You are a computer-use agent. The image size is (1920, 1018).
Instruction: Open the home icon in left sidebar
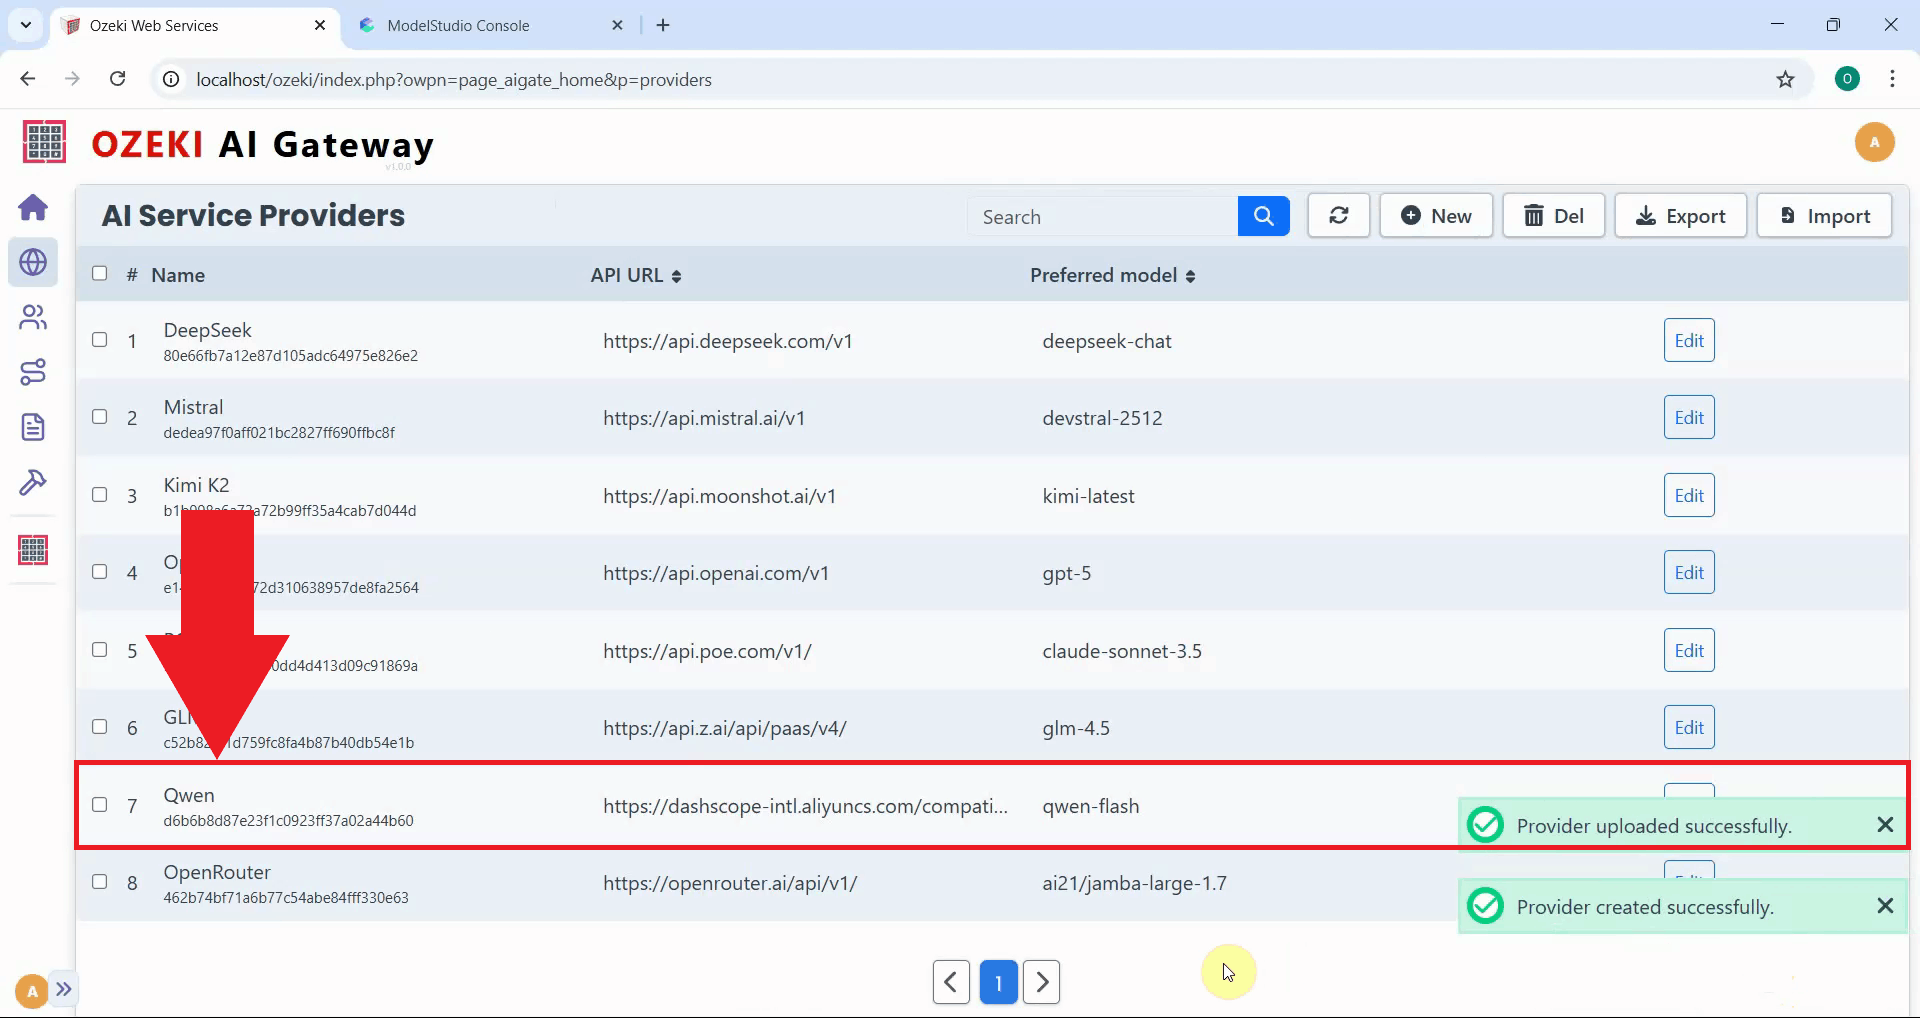[x=33, y=208]
